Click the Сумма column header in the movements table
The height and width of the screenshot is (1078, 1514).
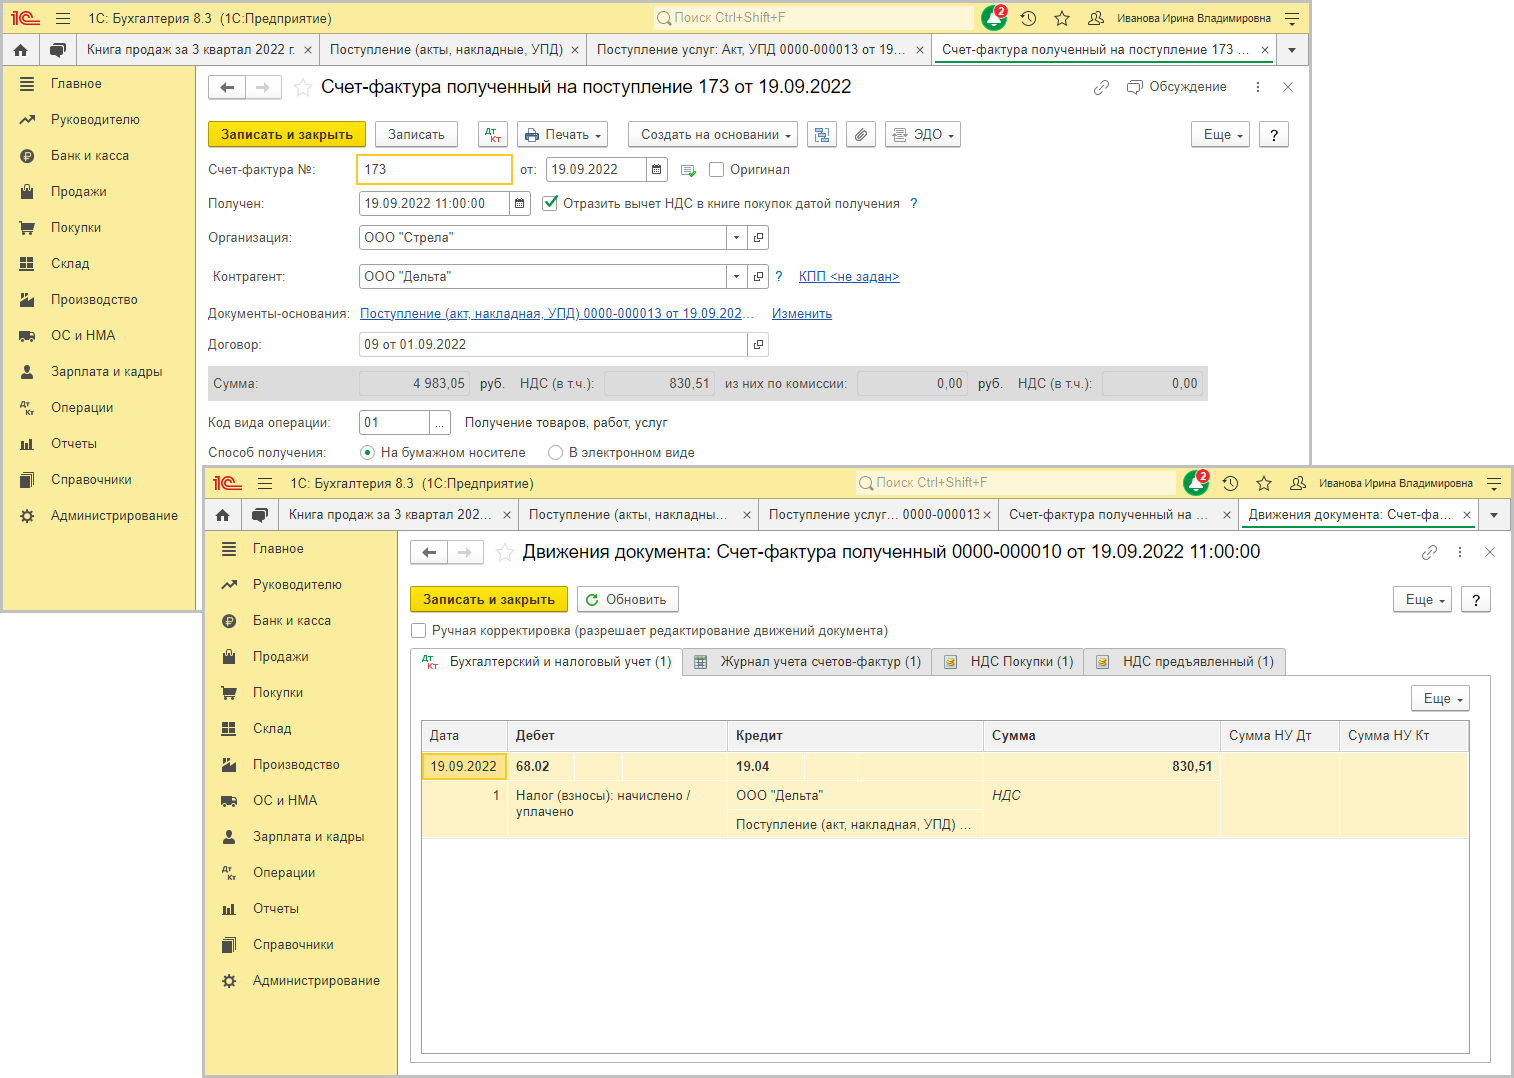pos(1102,736)
